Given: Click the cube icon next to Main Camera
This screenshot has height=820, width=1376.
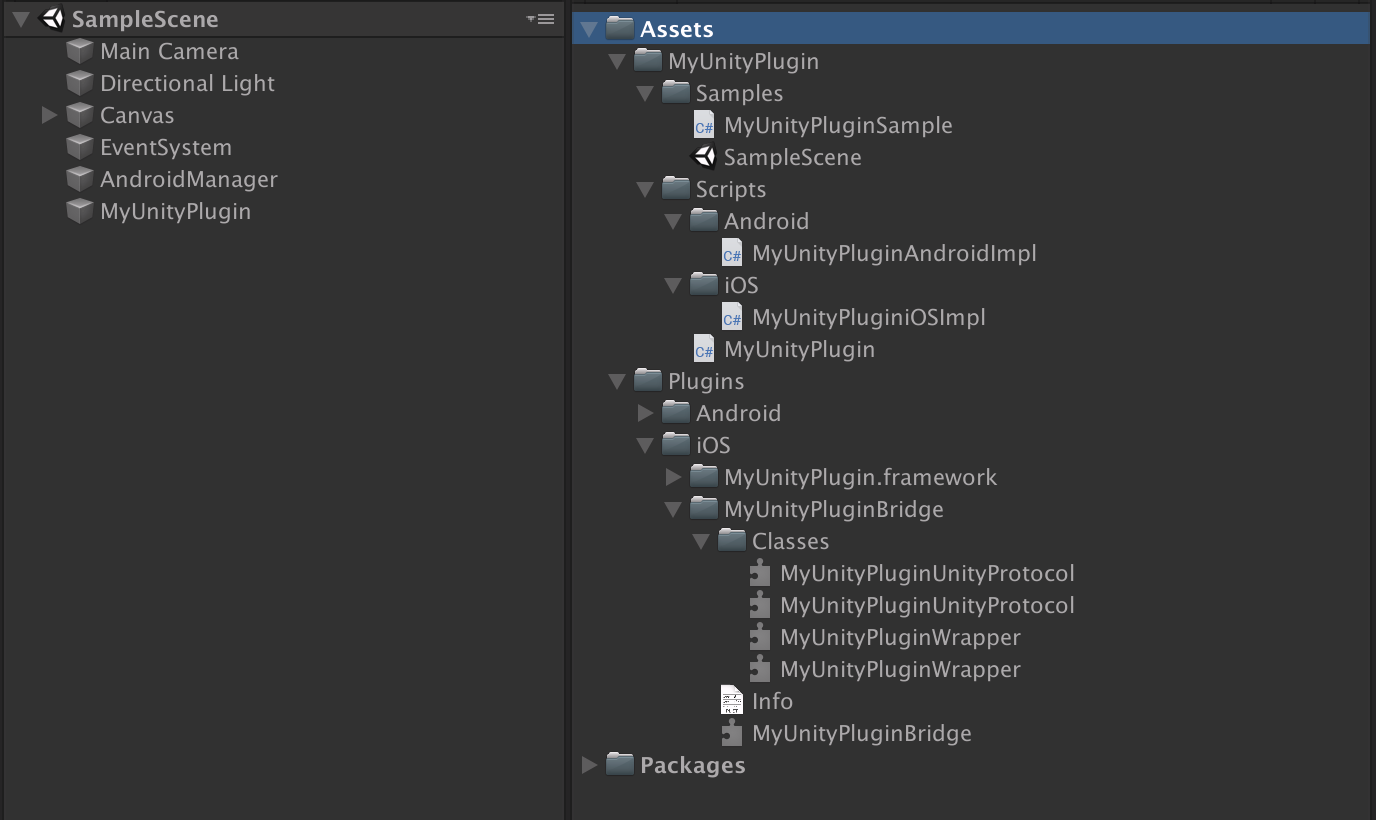Looking at the screenshot, I should tap(80, 51).
